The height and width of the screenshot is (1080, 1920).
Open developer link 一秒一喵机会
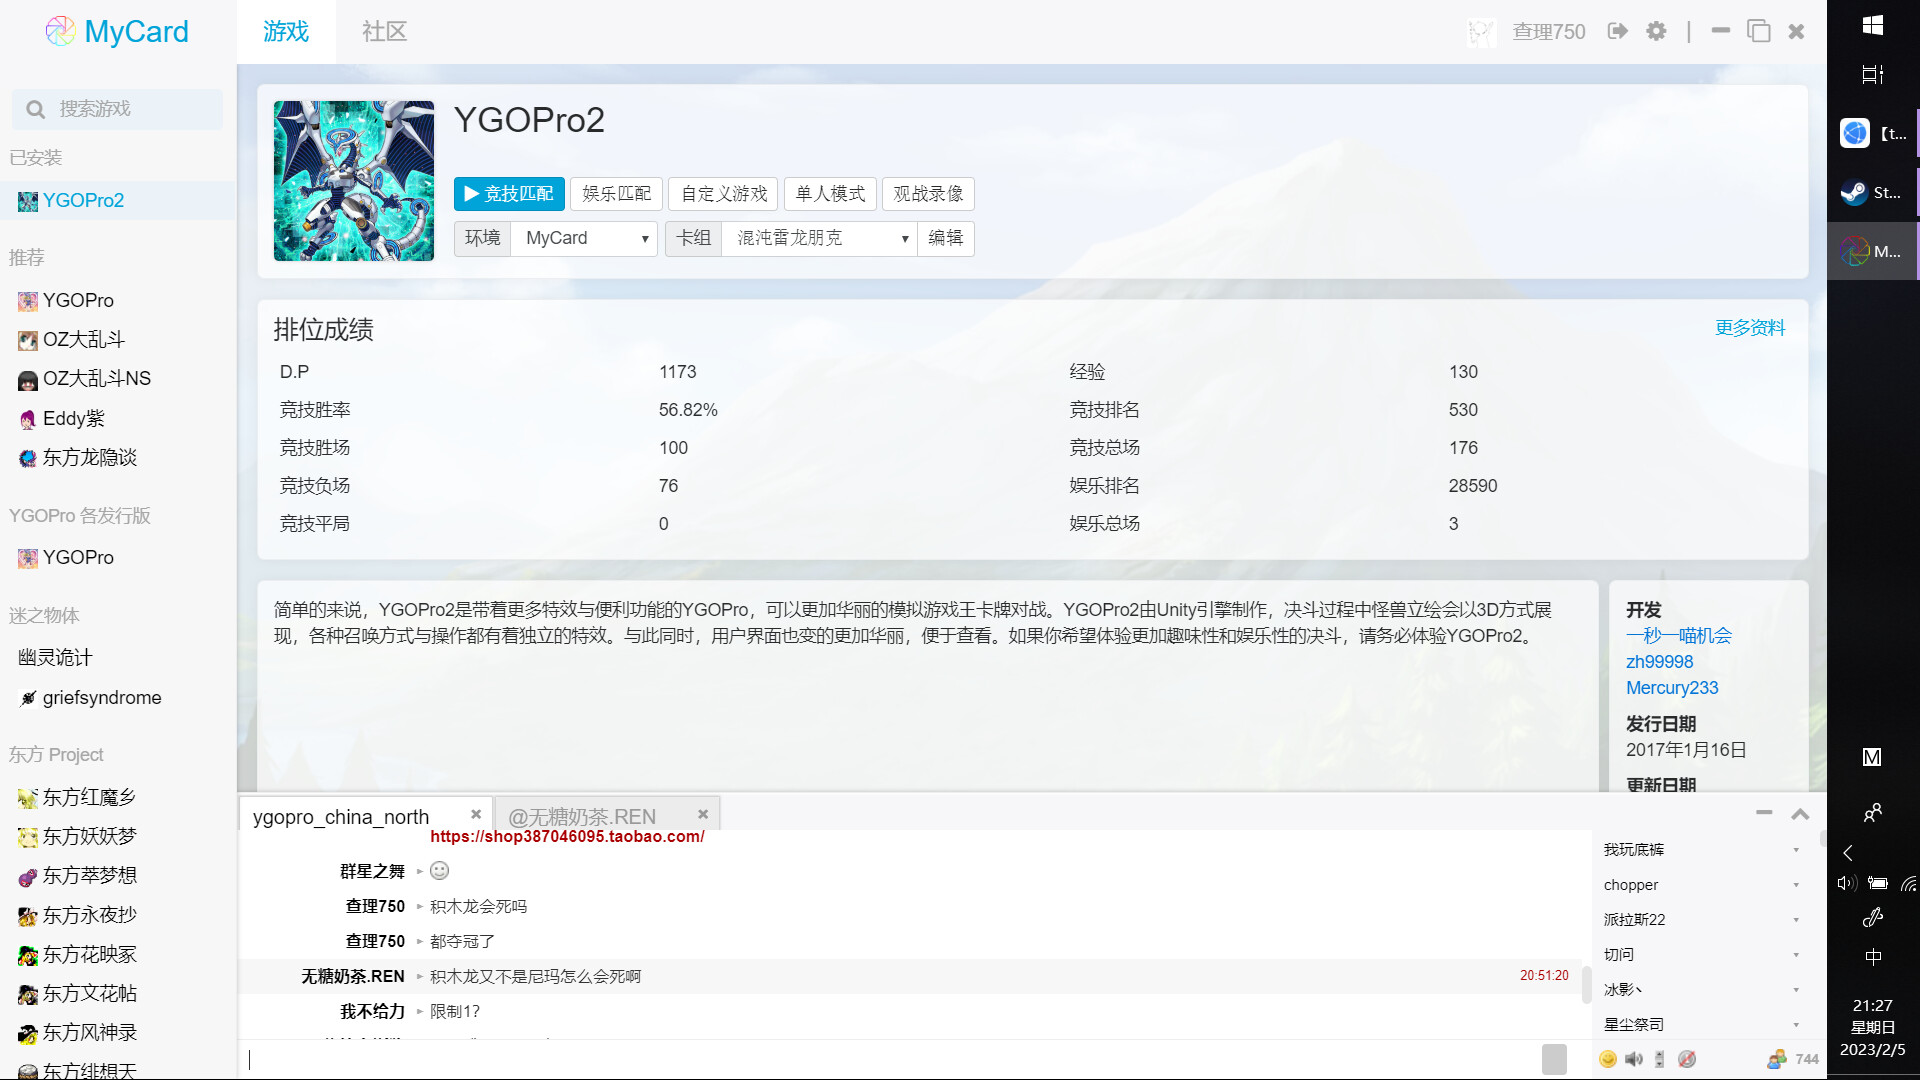[1679, 636]
